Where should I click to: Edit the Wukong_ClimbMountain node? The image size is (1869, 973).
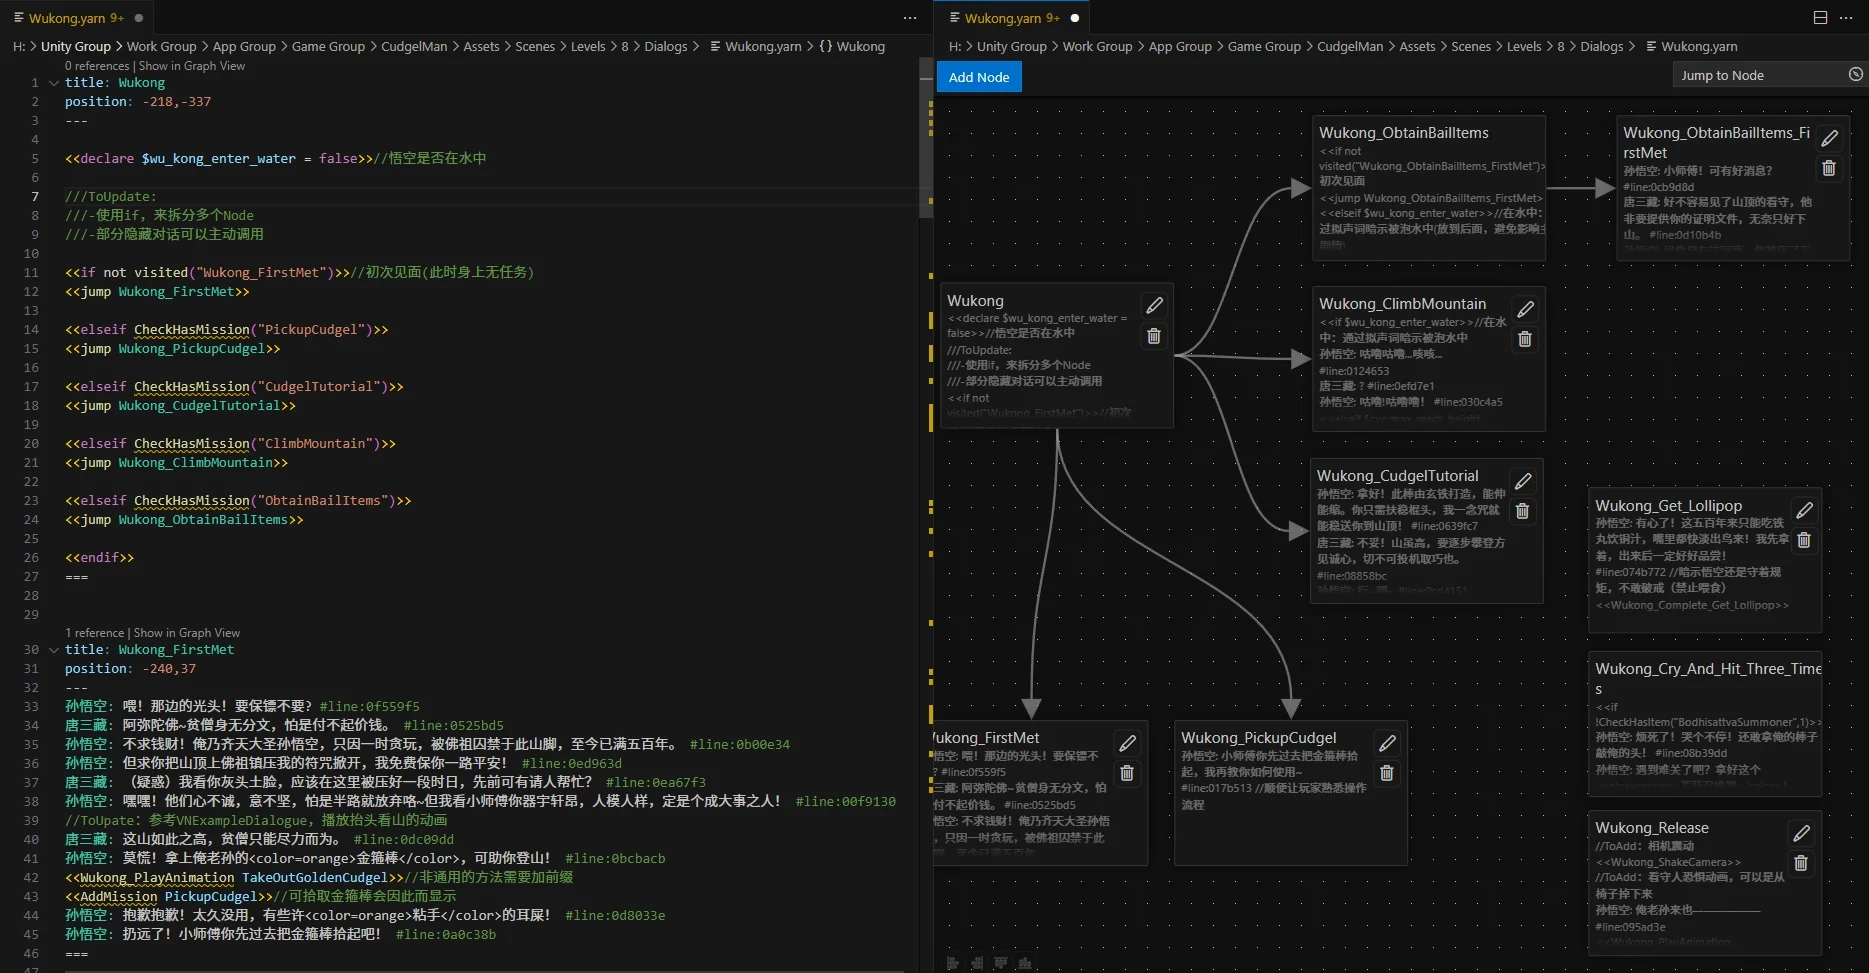(1525, 309)
